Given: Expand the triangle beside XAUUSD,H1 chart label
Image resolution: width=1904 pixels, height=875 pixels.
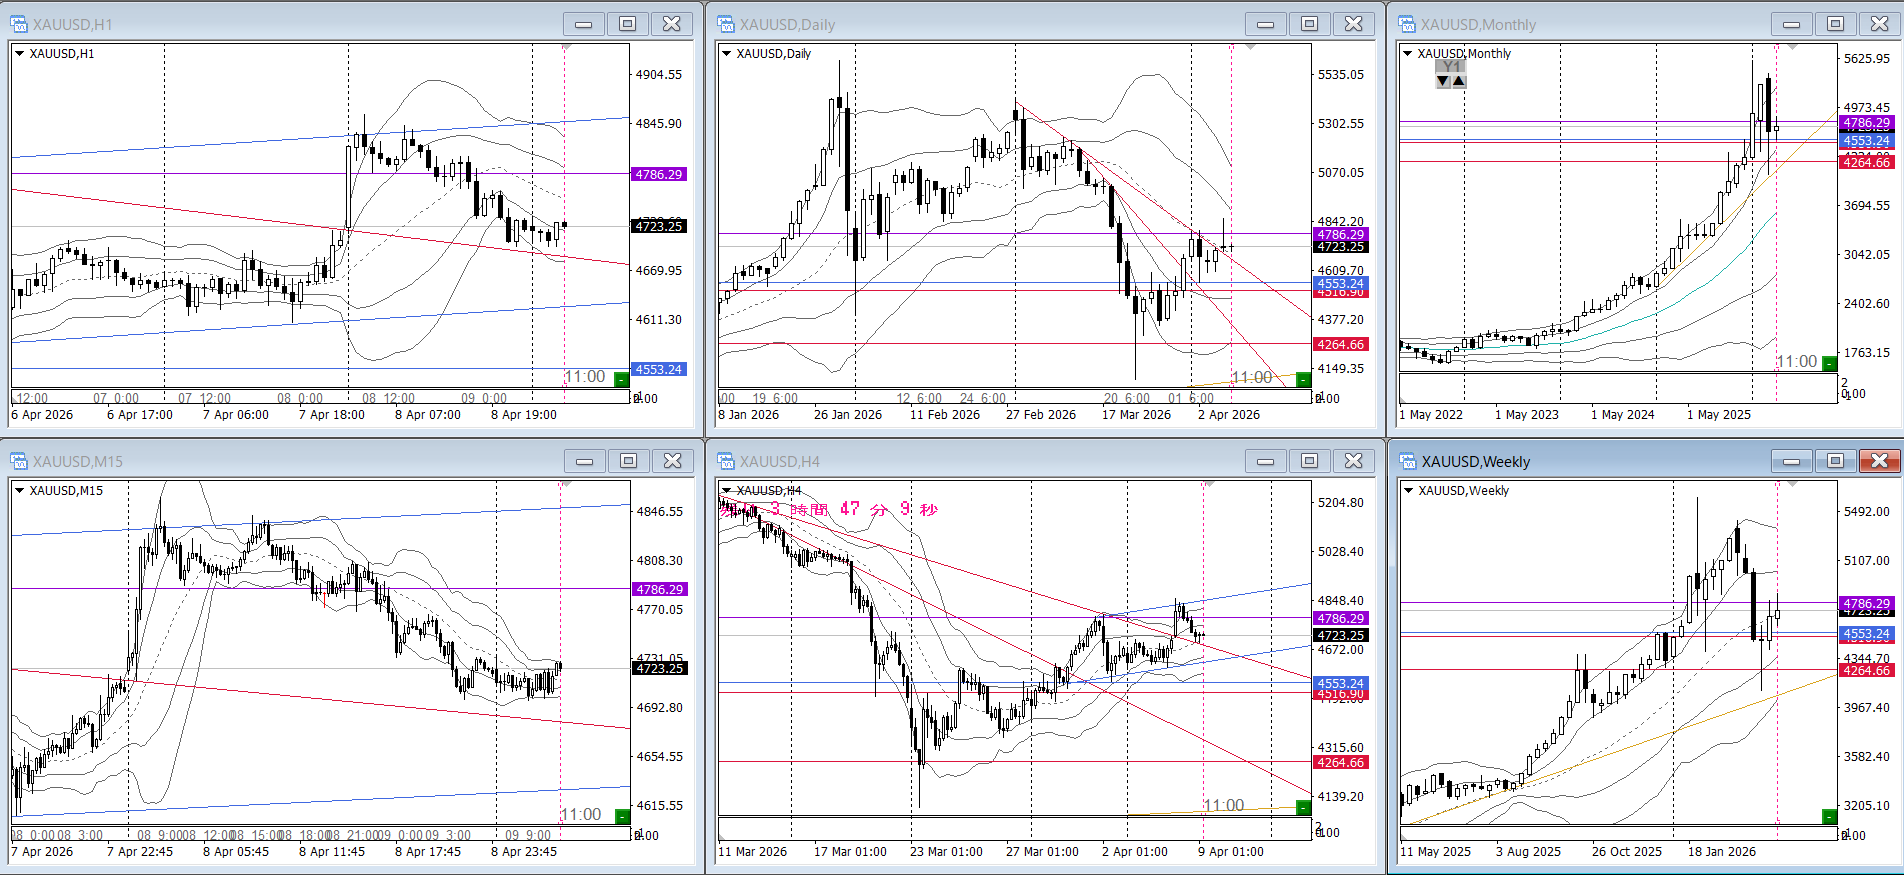Looking at the screenshot, I should [19, 54].
